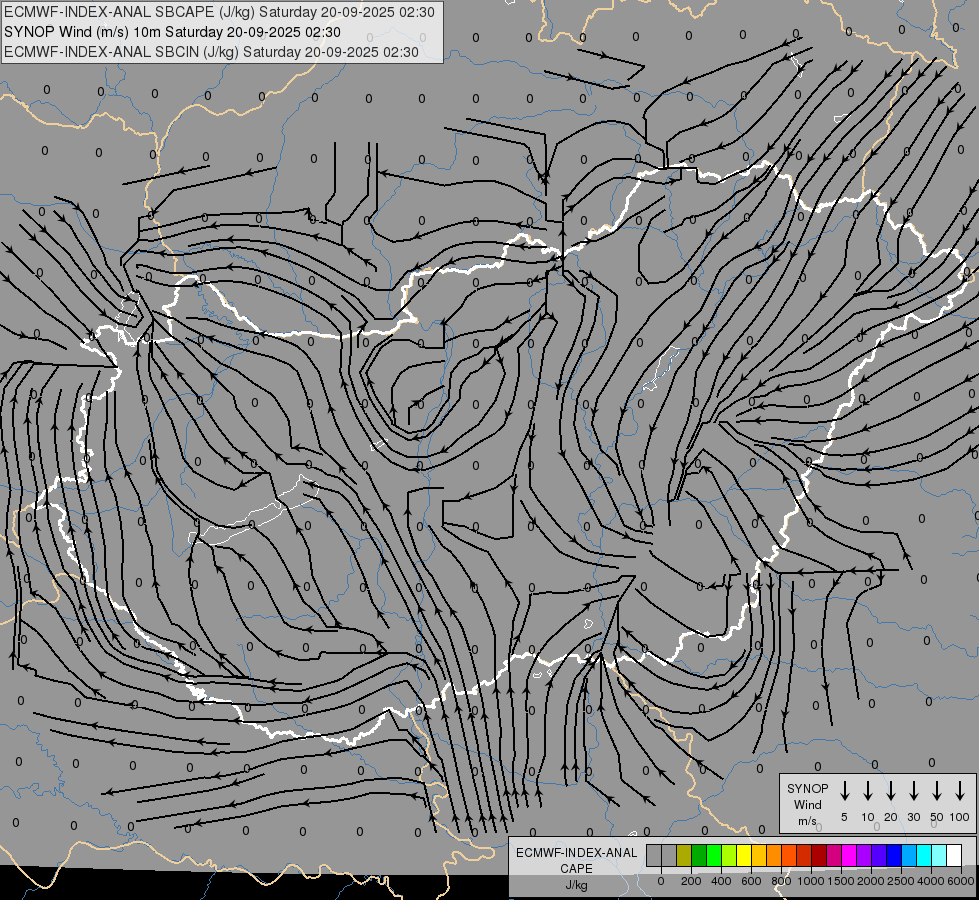979x900 pixels.
Task: Click the '4000' tick on CAPE scale
Action: pyautogui.click(x=931, y=881)
